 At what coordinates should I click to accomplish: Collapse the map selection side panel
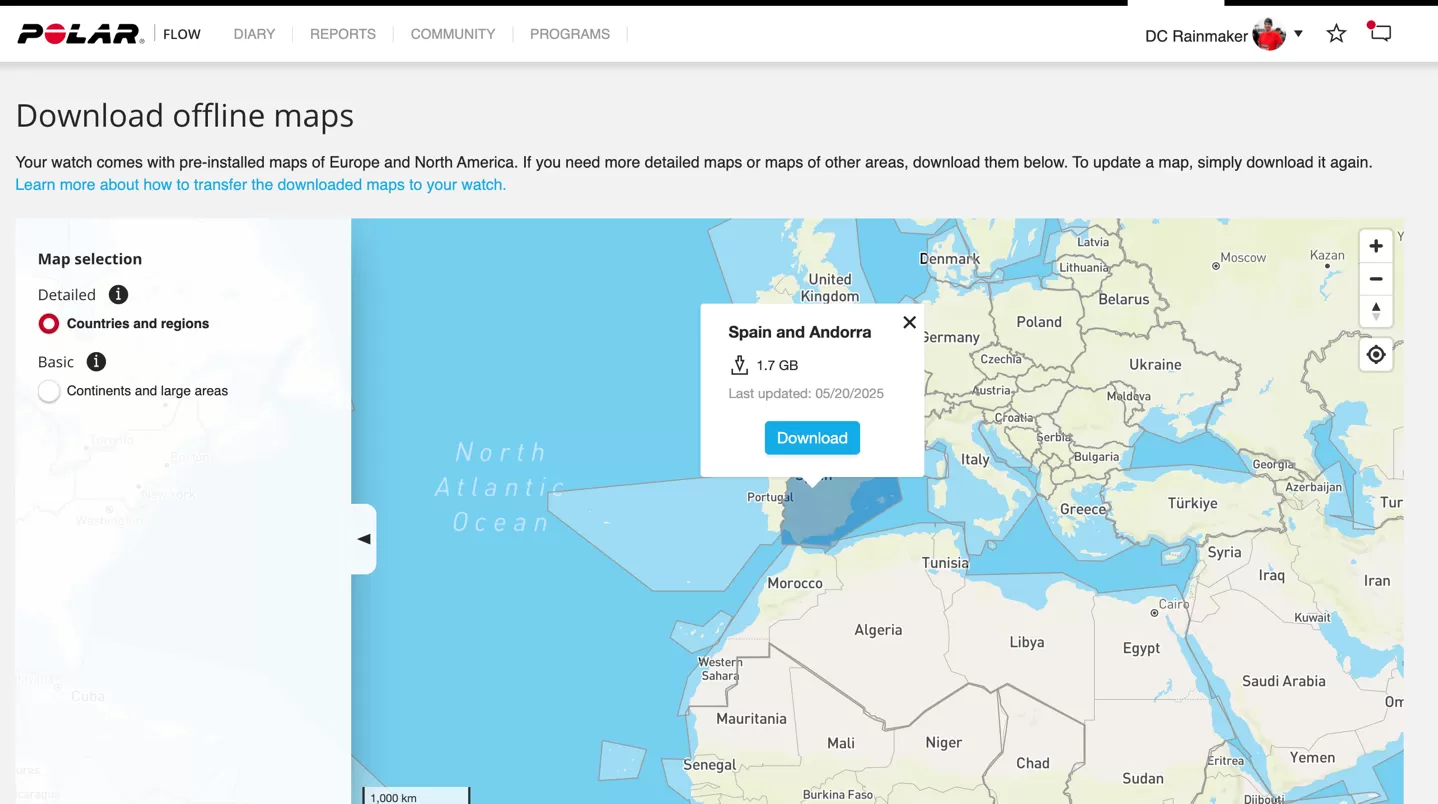click(x=364, y=539)
